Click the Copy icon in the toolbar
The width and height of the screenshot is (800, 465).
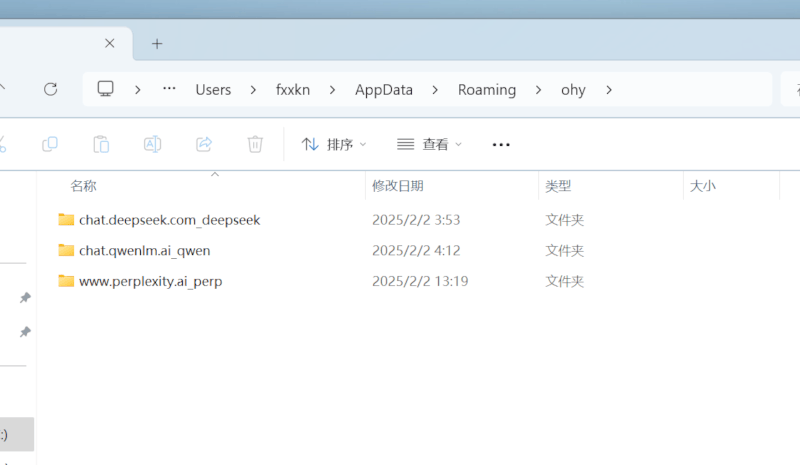pyautogui.click(x=50, y=144)
